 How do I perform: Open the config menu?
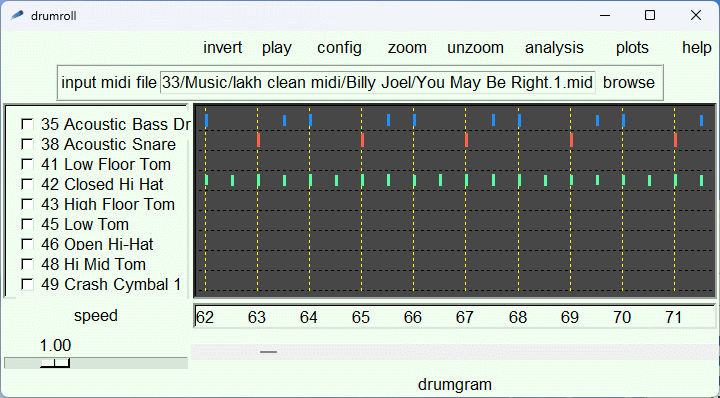[339, 48]
